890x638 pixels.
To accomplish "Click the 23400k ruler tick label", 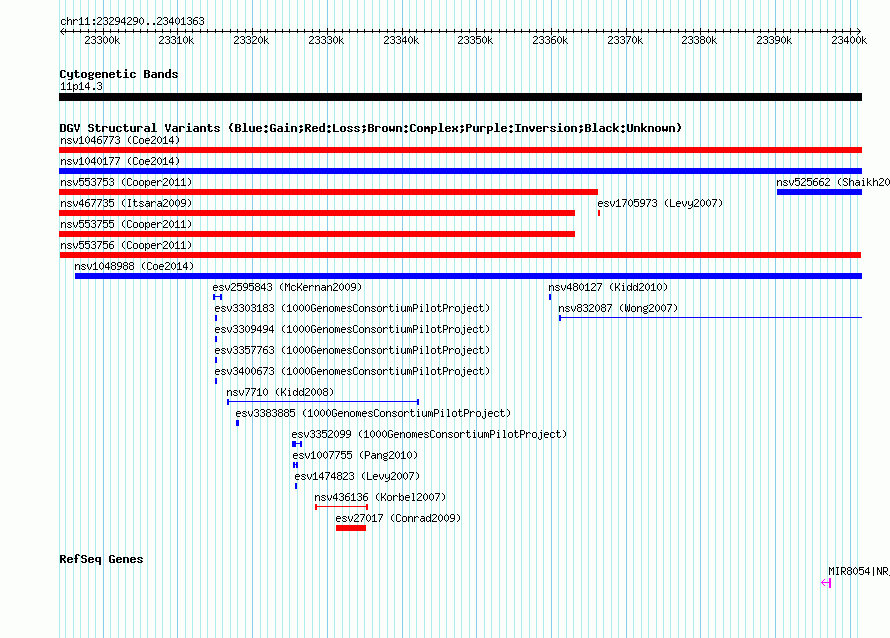I will pos(849,40).
